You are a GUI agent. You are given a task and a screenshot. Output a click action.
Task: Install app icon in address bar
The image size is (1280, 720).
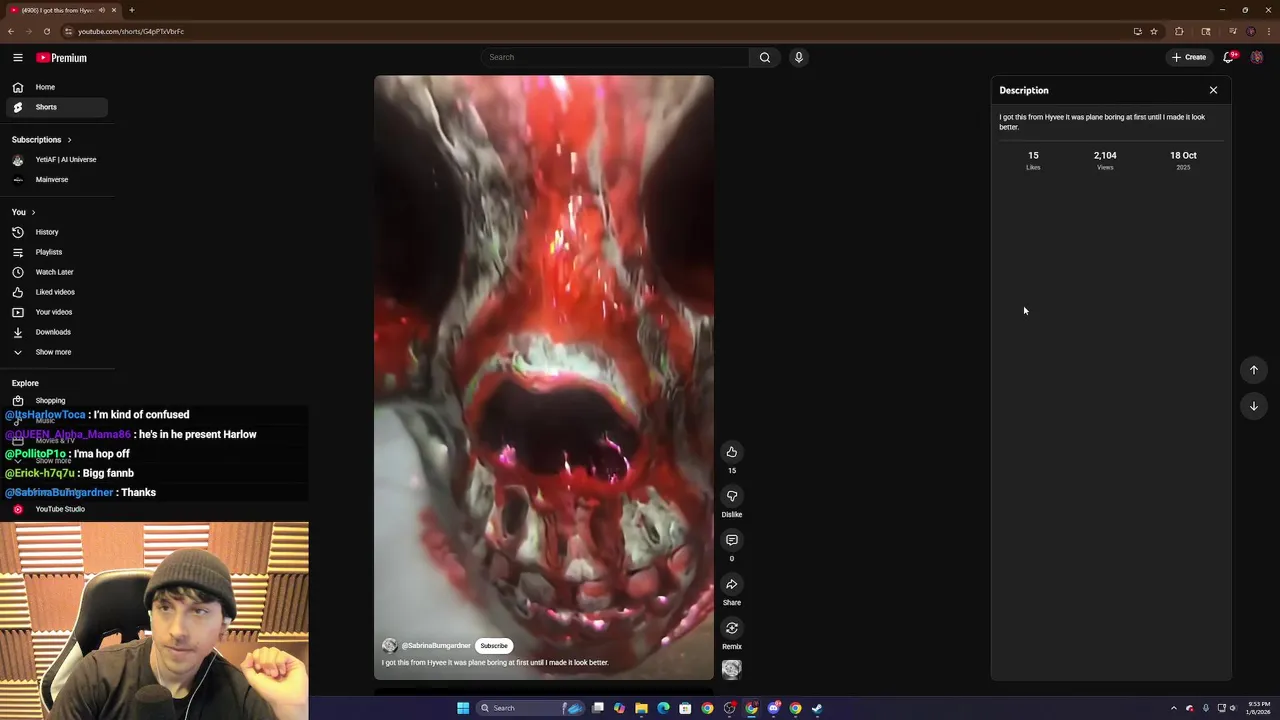coord(1138,31)
